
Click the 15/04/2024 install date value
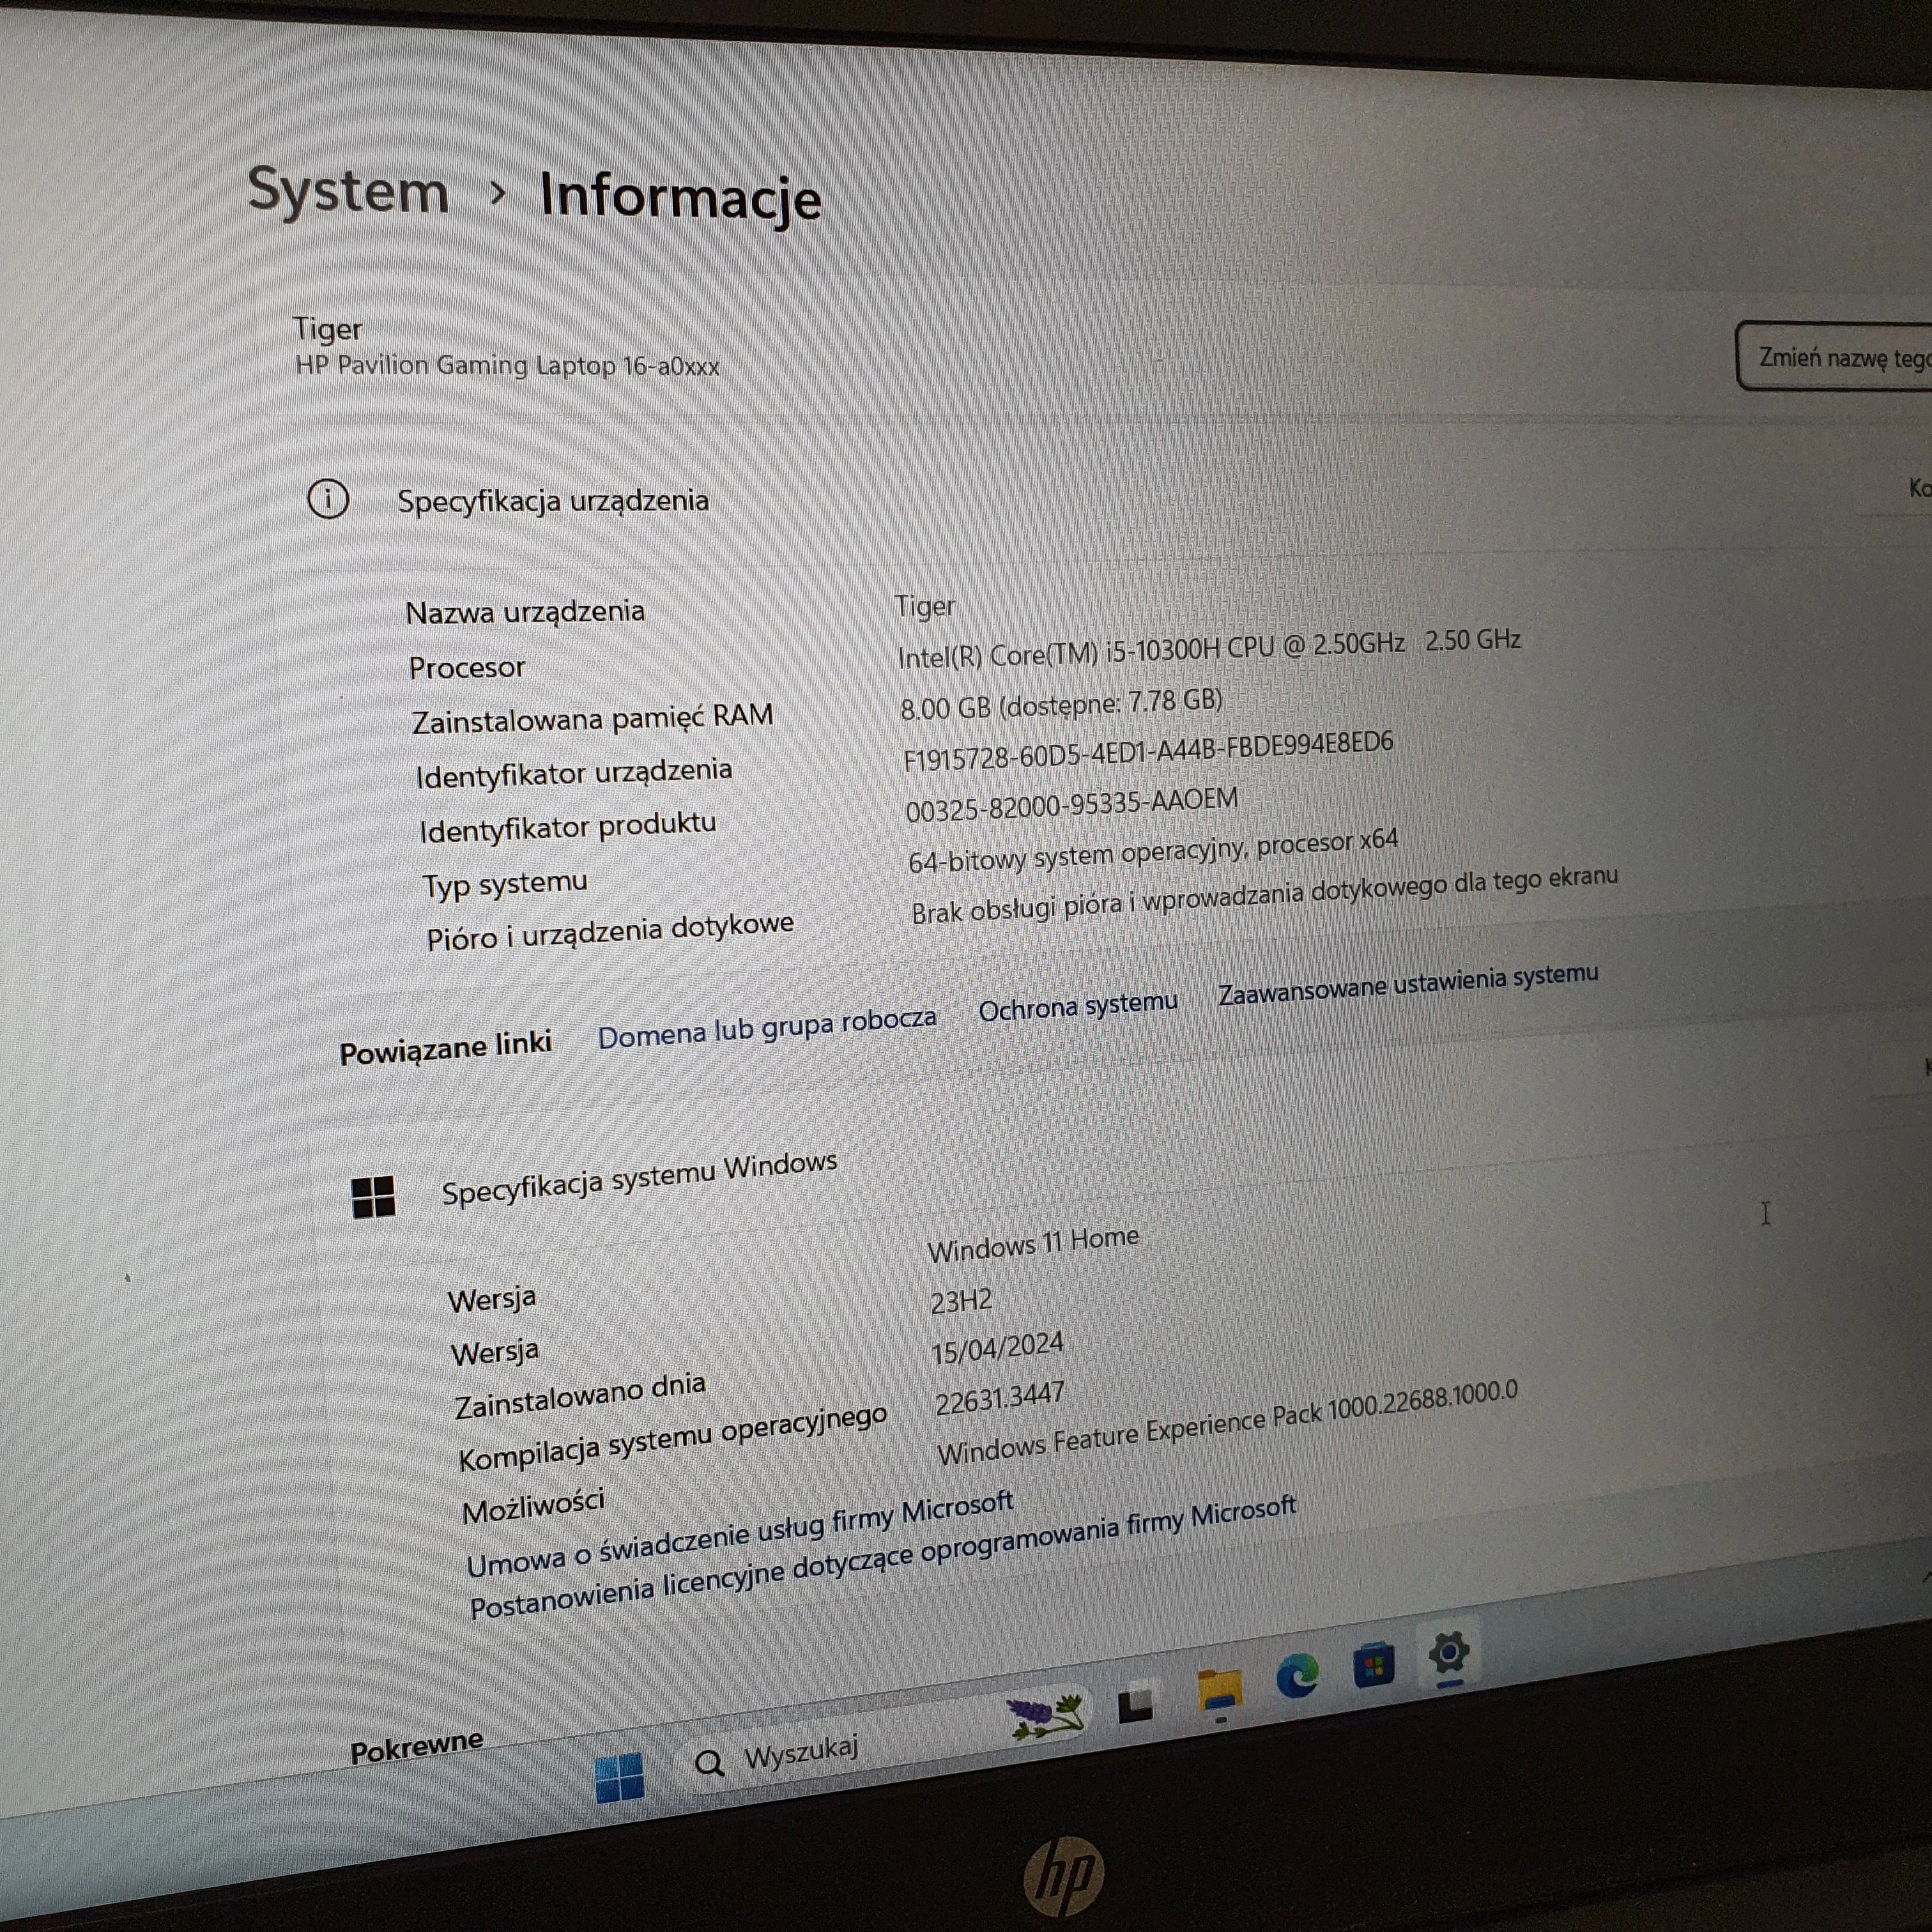tap(997, 1348)
